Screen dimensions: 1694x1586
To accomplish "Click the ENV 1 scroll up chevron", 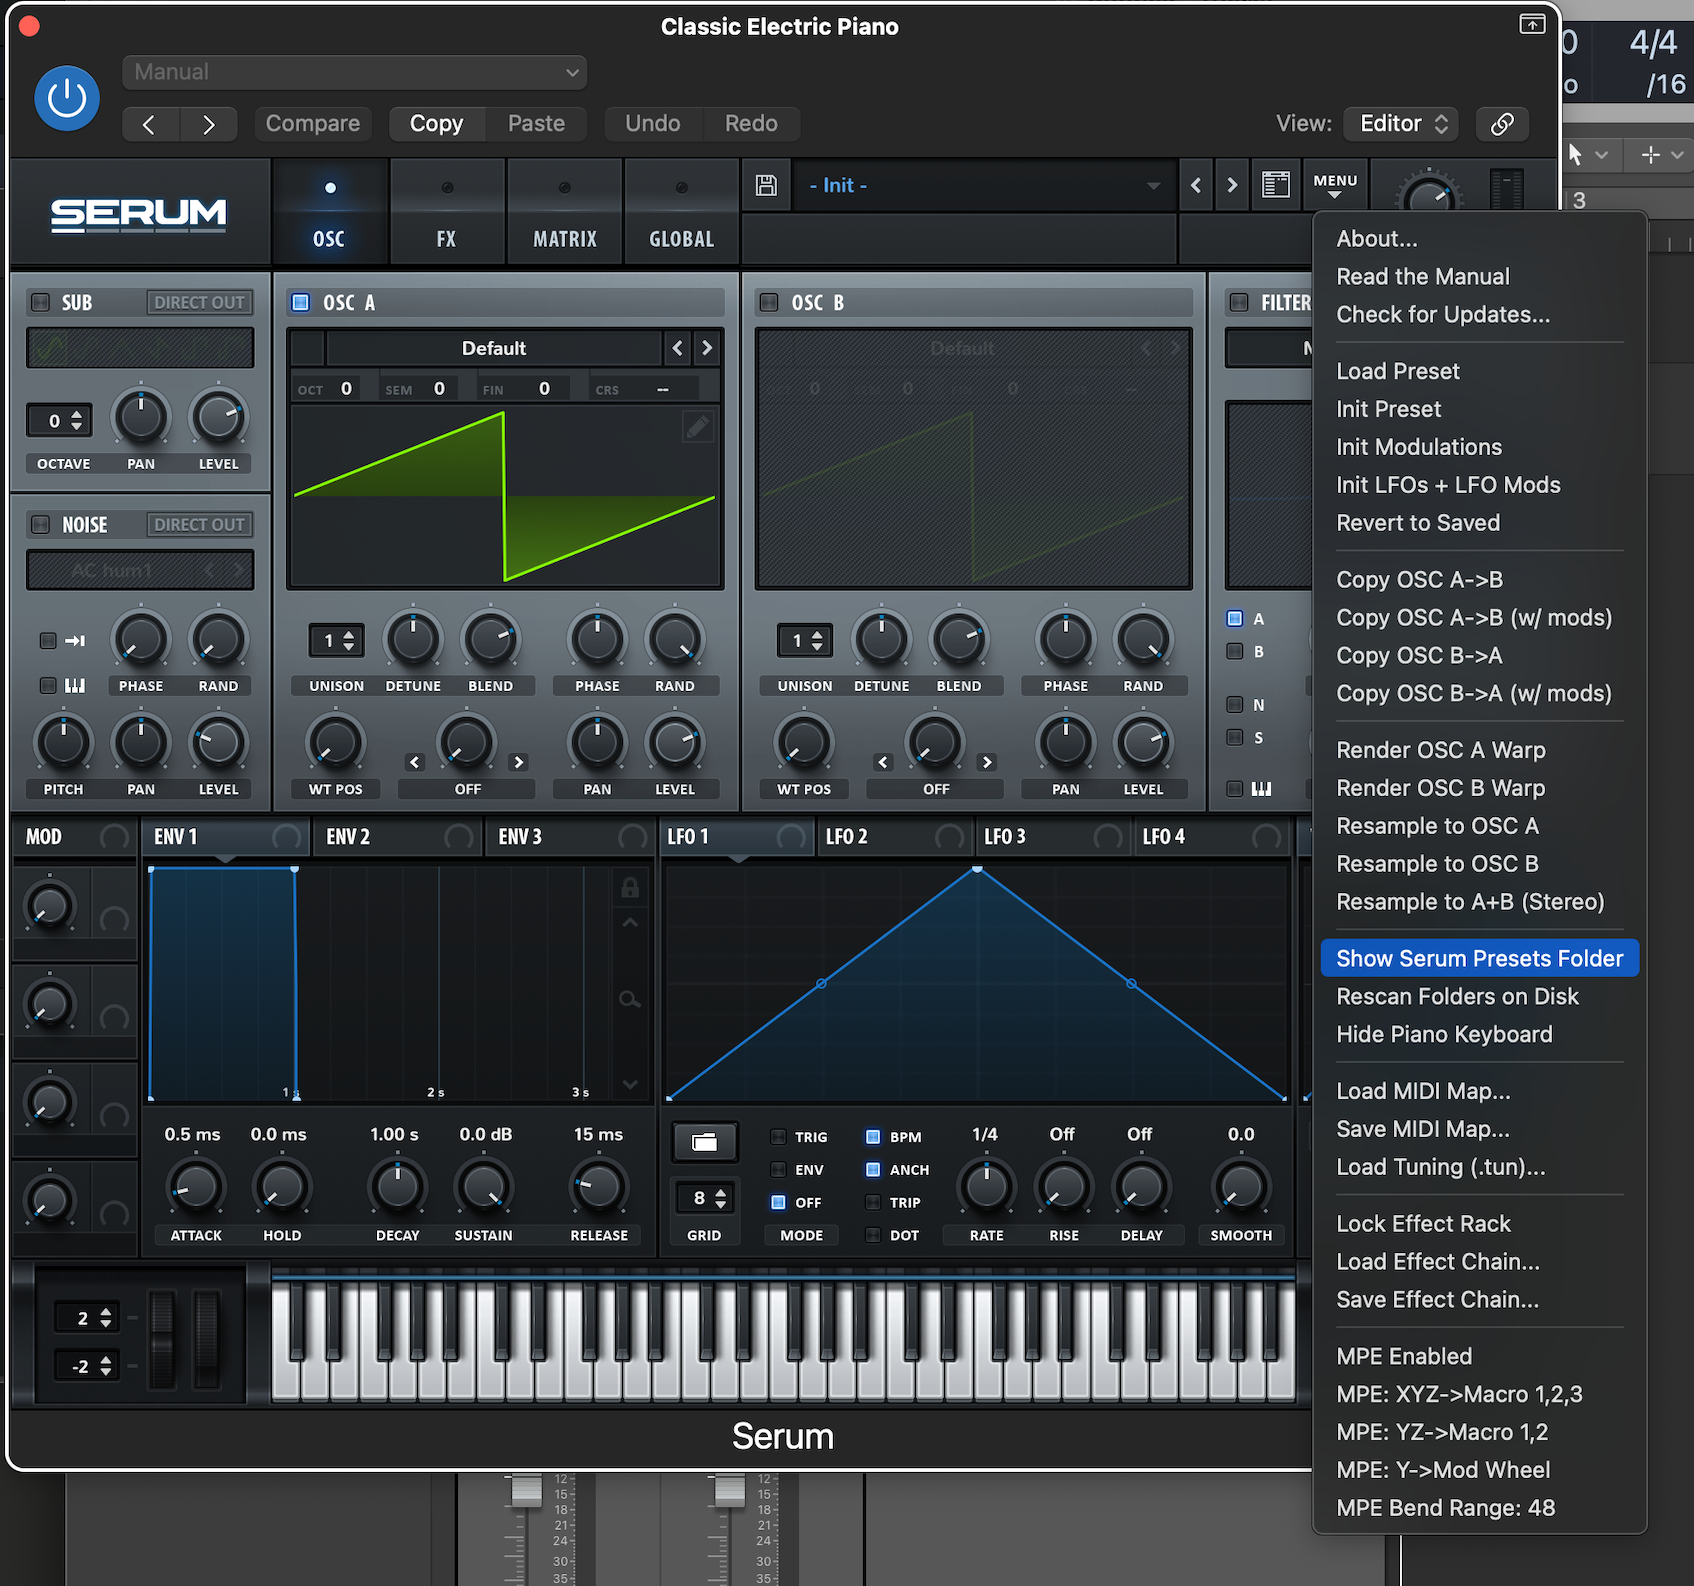I will 630,922.
